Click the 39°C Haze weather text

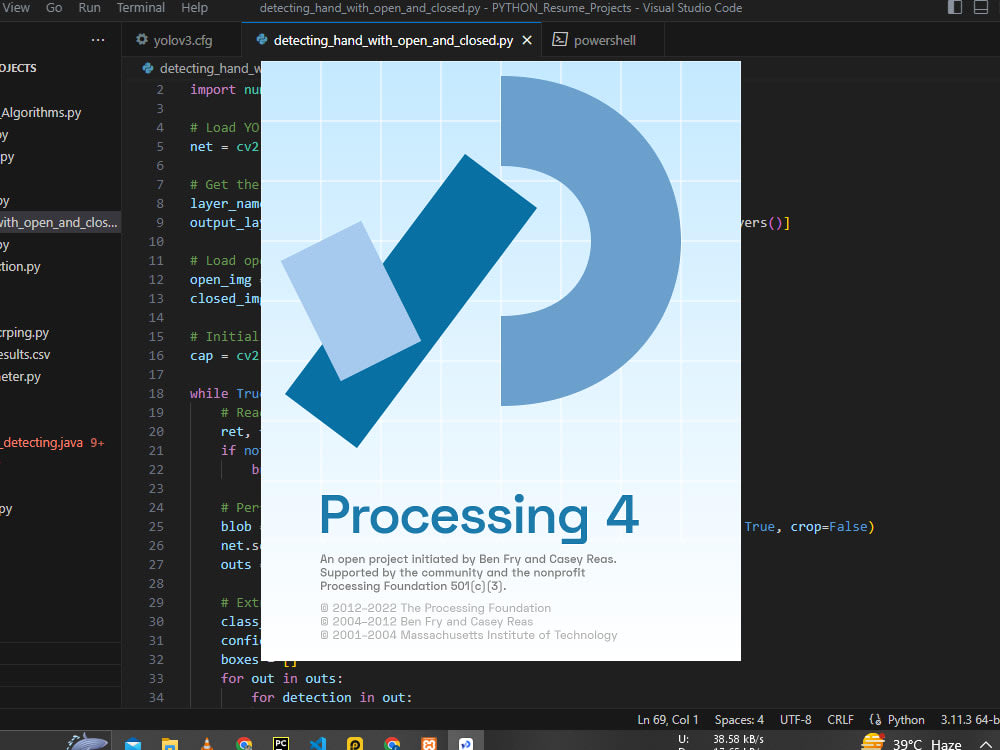(x=927, y=744)
